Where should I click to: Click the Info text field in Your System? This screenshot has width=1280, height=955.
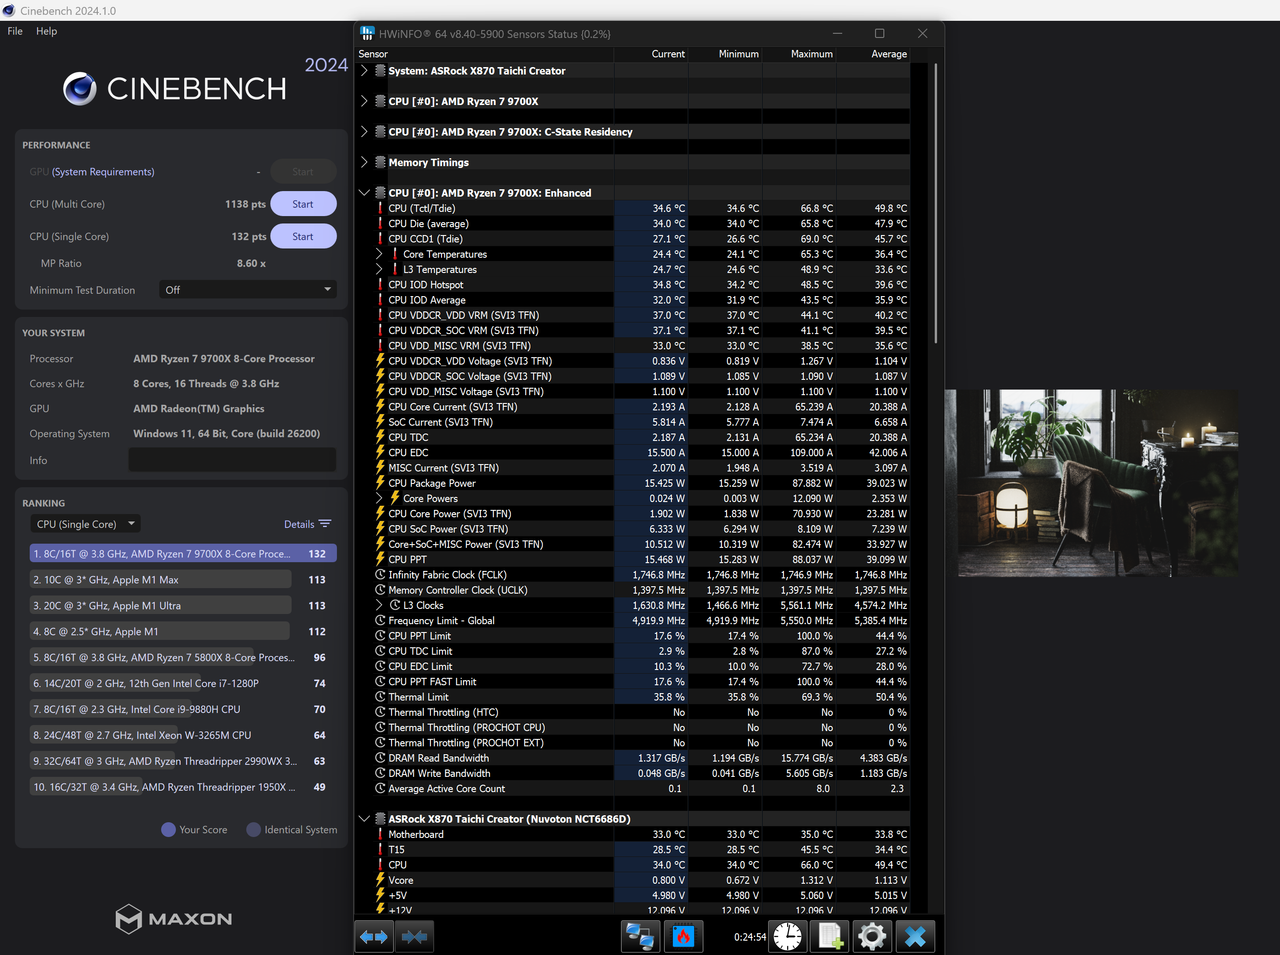(x=232, y=460)
